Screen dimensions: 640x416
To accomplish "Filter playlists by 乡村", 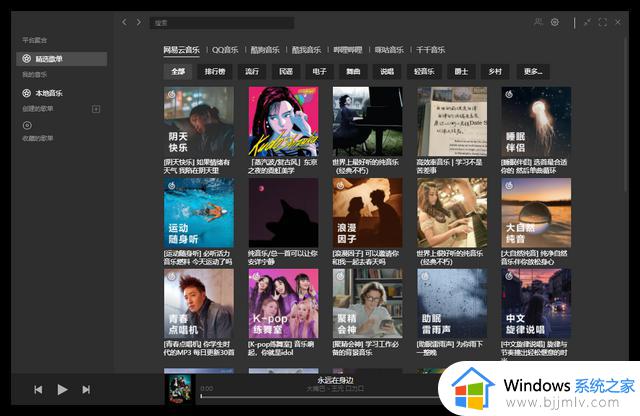I will coord(495,71).
